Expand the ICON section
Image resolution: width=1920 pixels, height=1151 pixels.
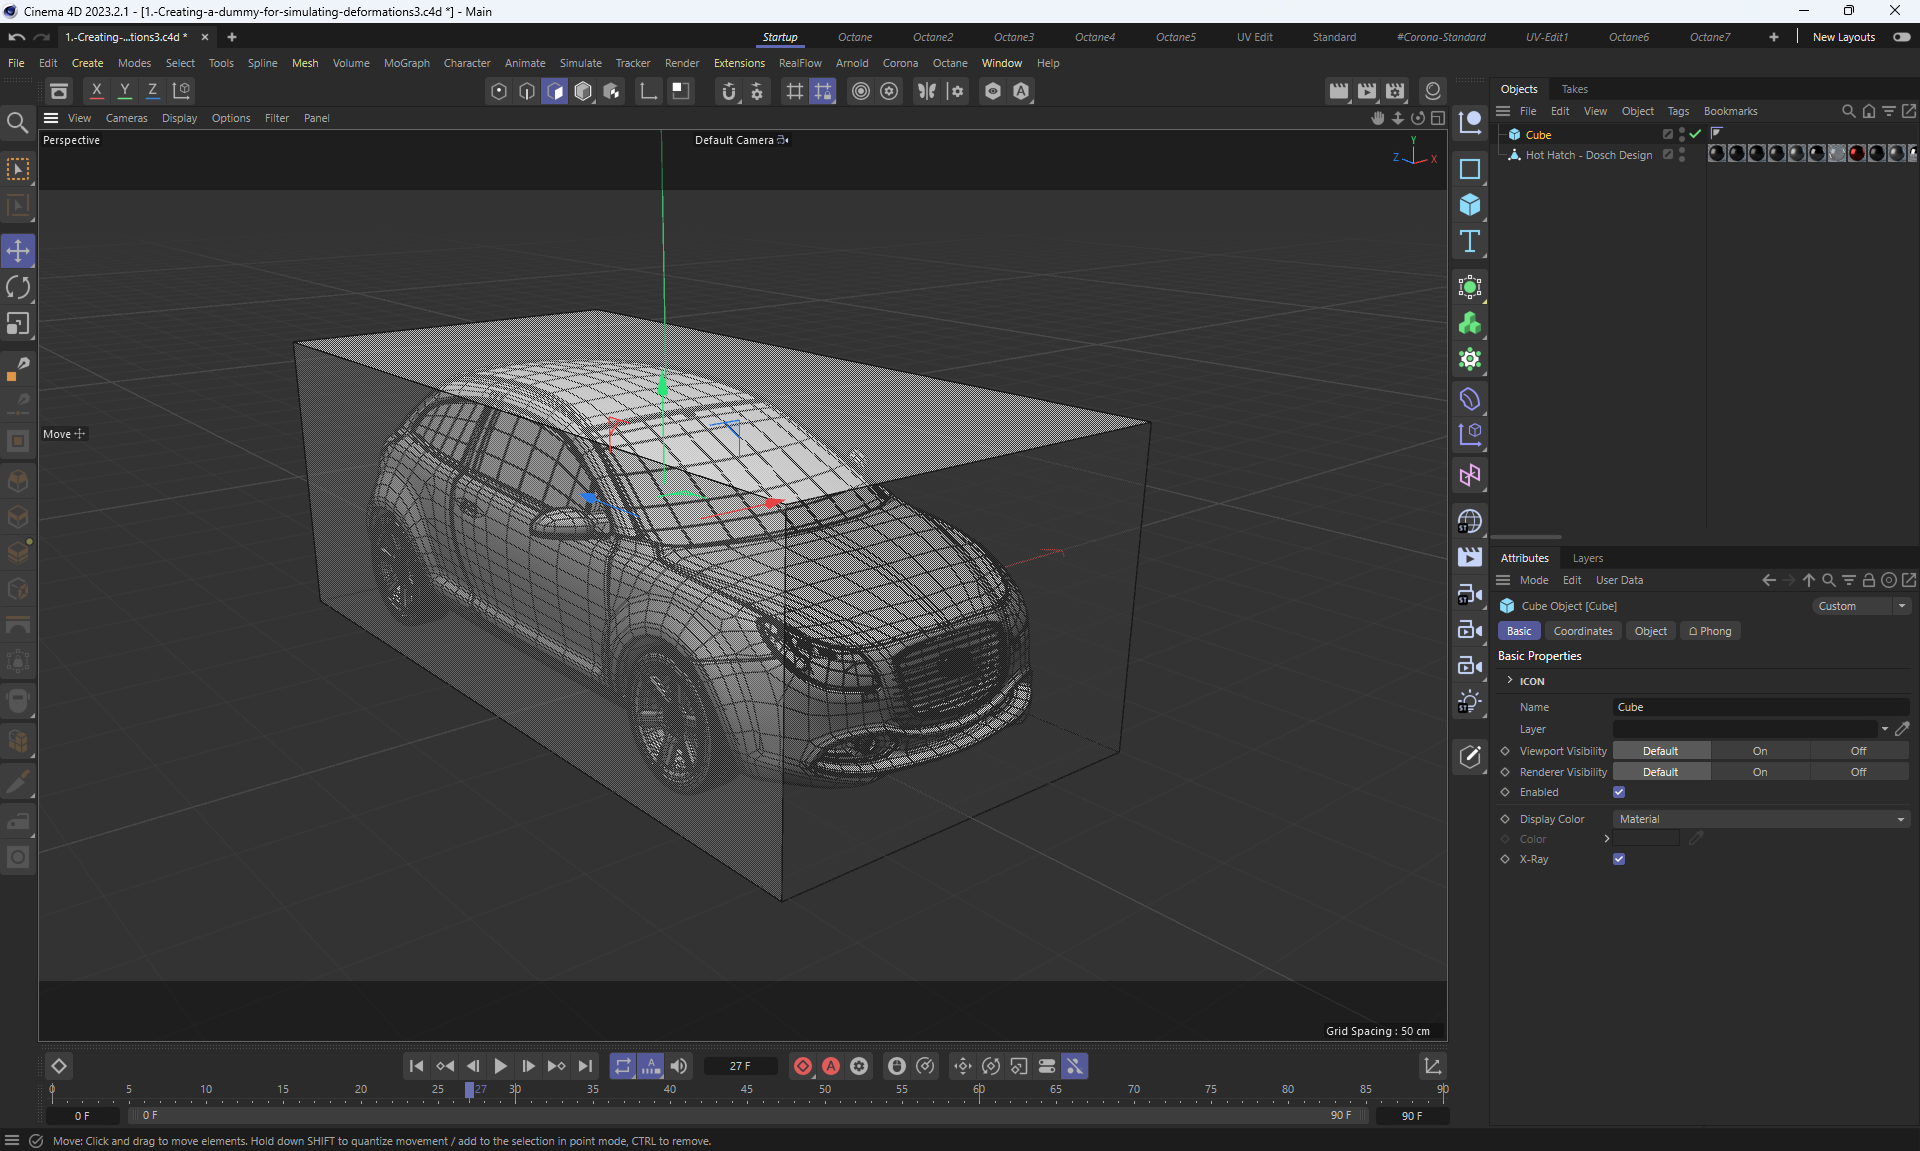(x=1510, y=681)
